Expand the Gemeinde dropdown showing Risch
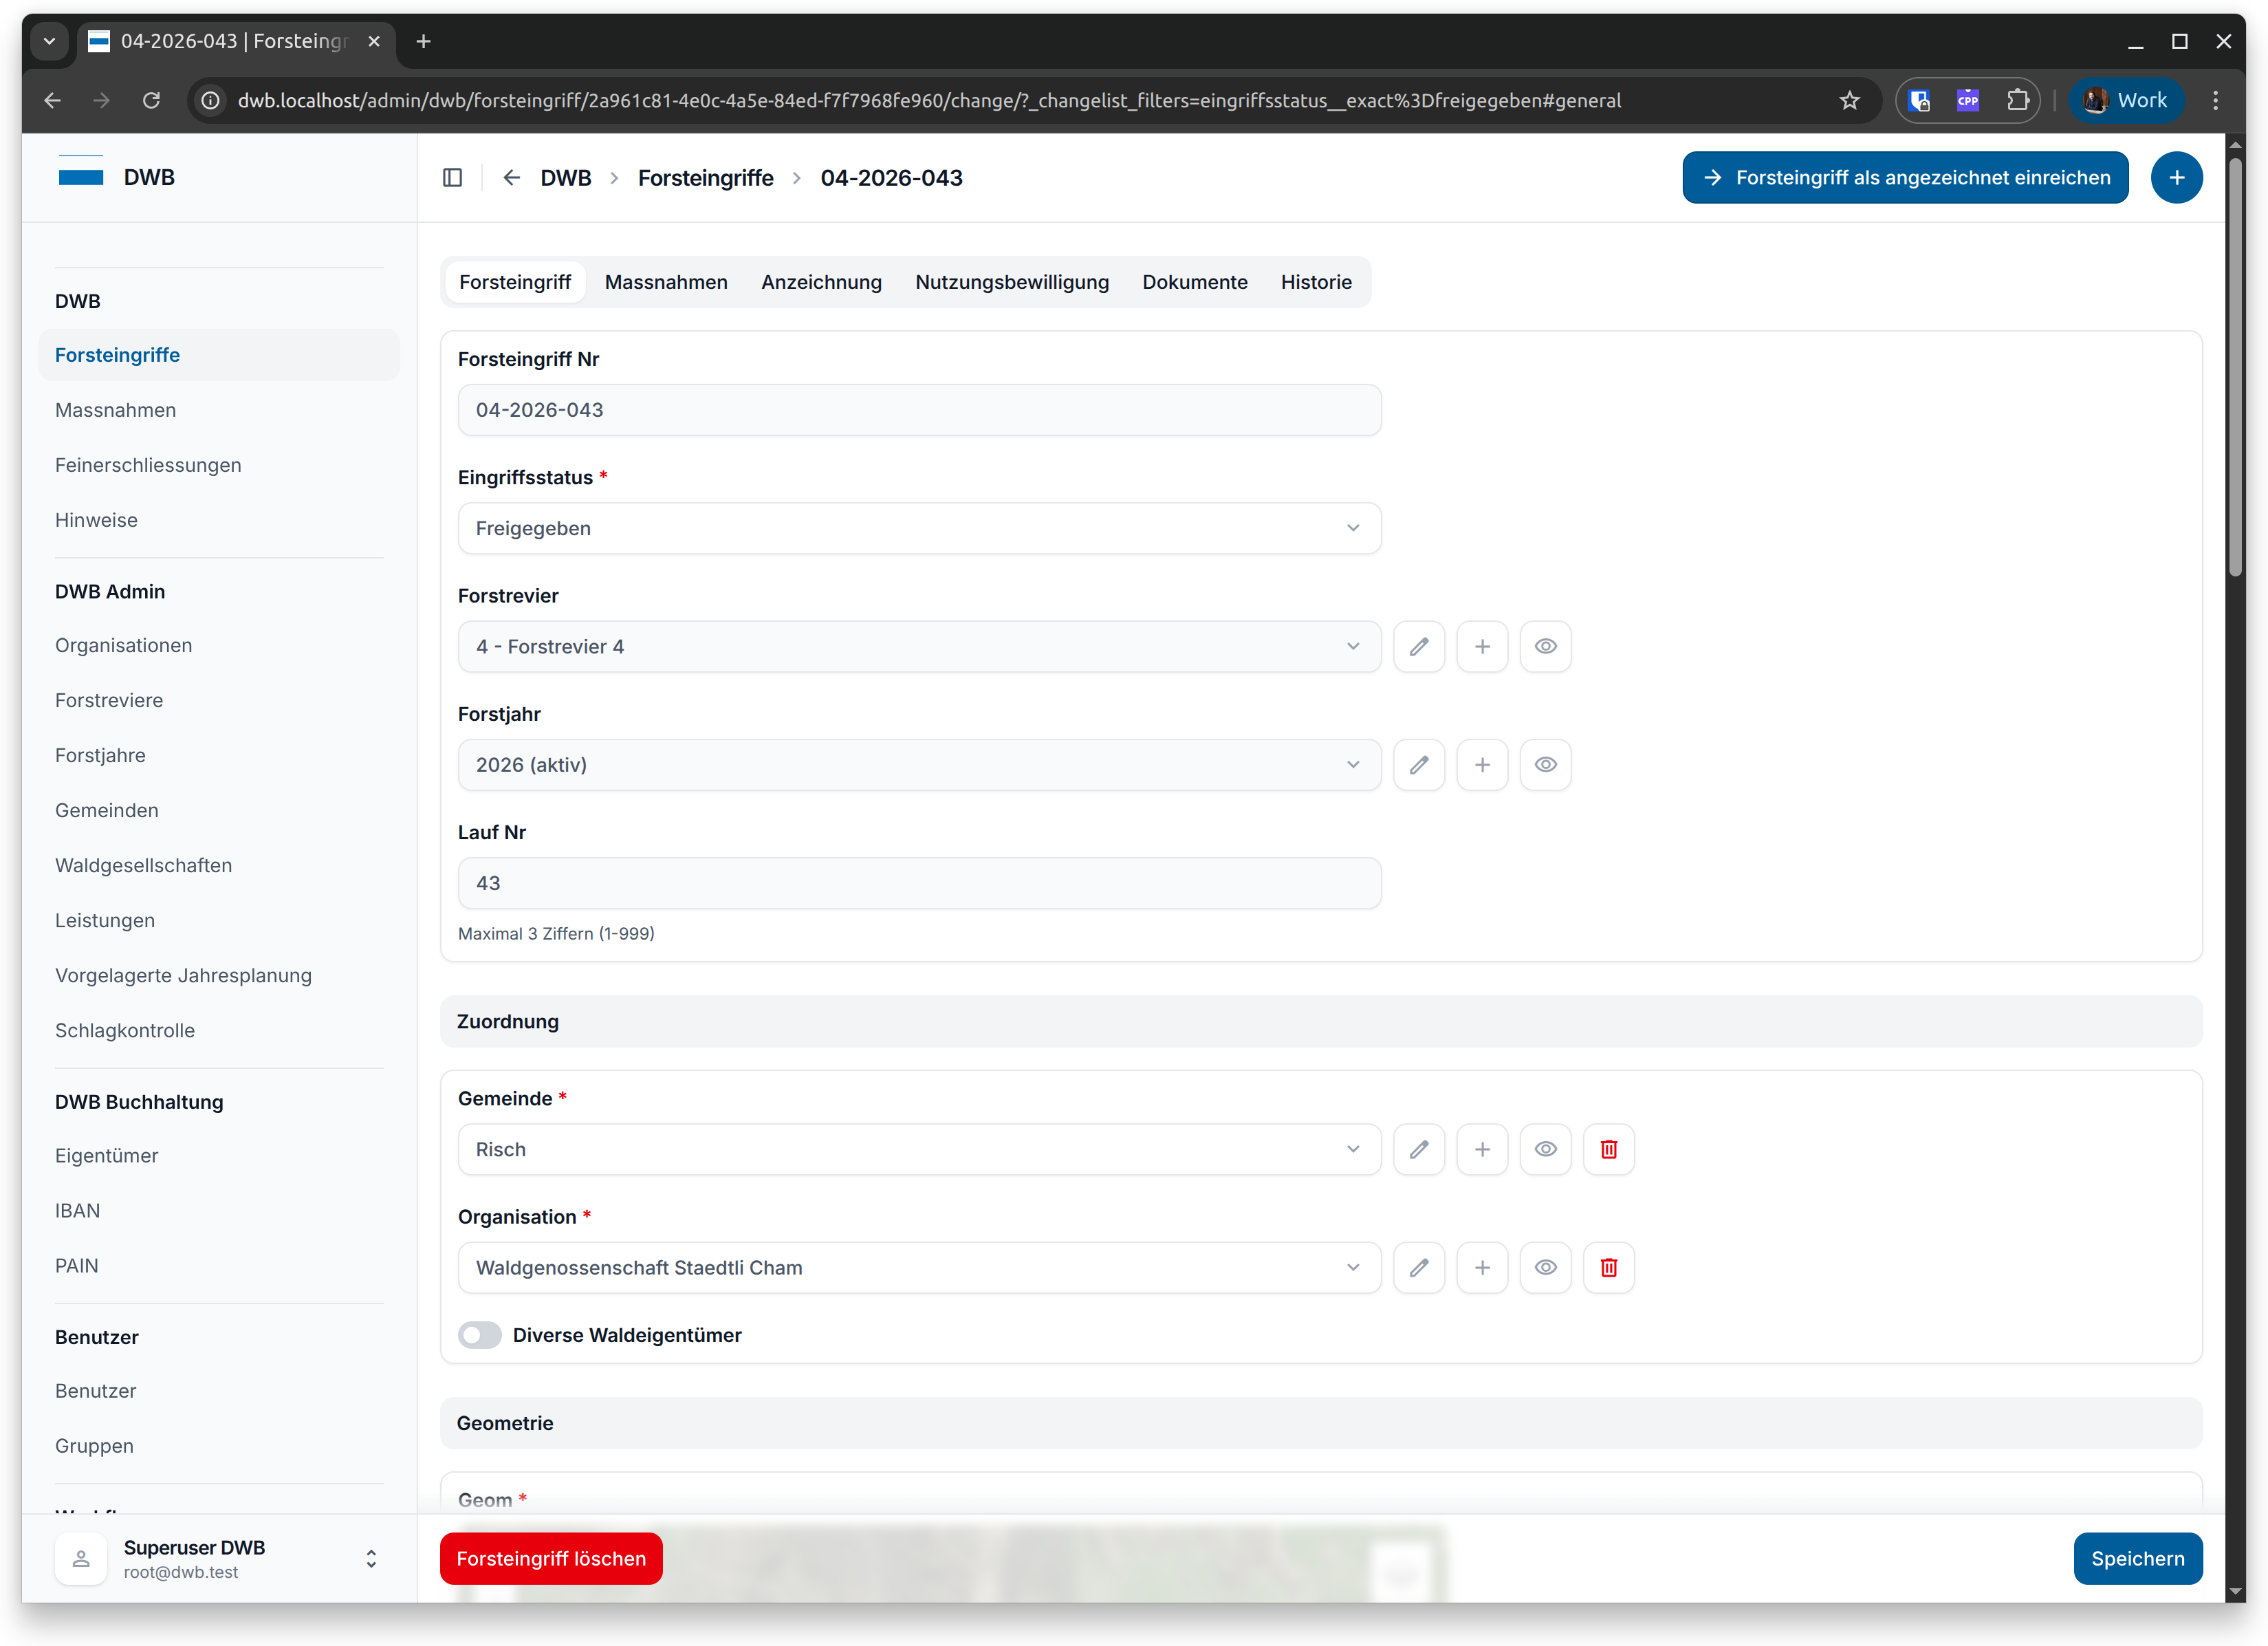The height and width of the screenshot is (1646, 2268). [x=919, y=1149]
